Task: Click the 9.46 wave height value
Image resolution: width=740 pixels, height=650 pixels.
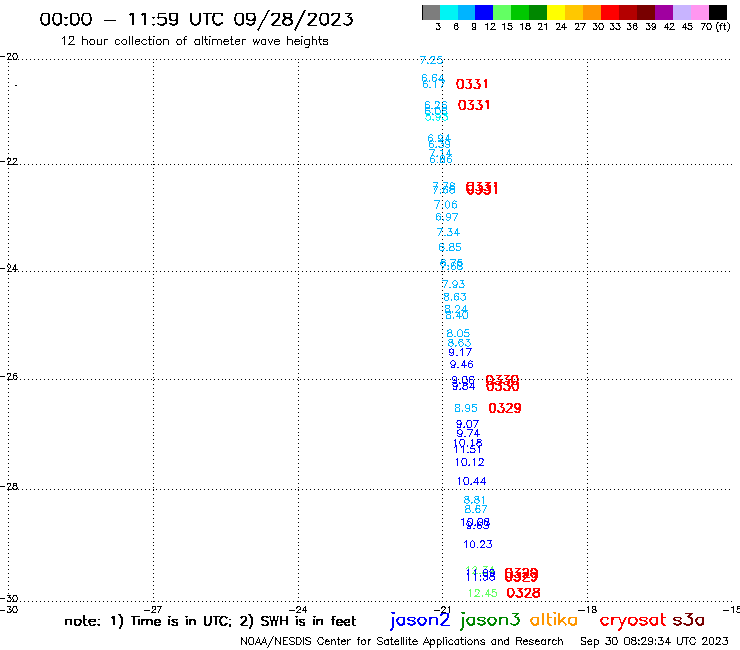Action: pyautogui.click(x=462, y=364)
